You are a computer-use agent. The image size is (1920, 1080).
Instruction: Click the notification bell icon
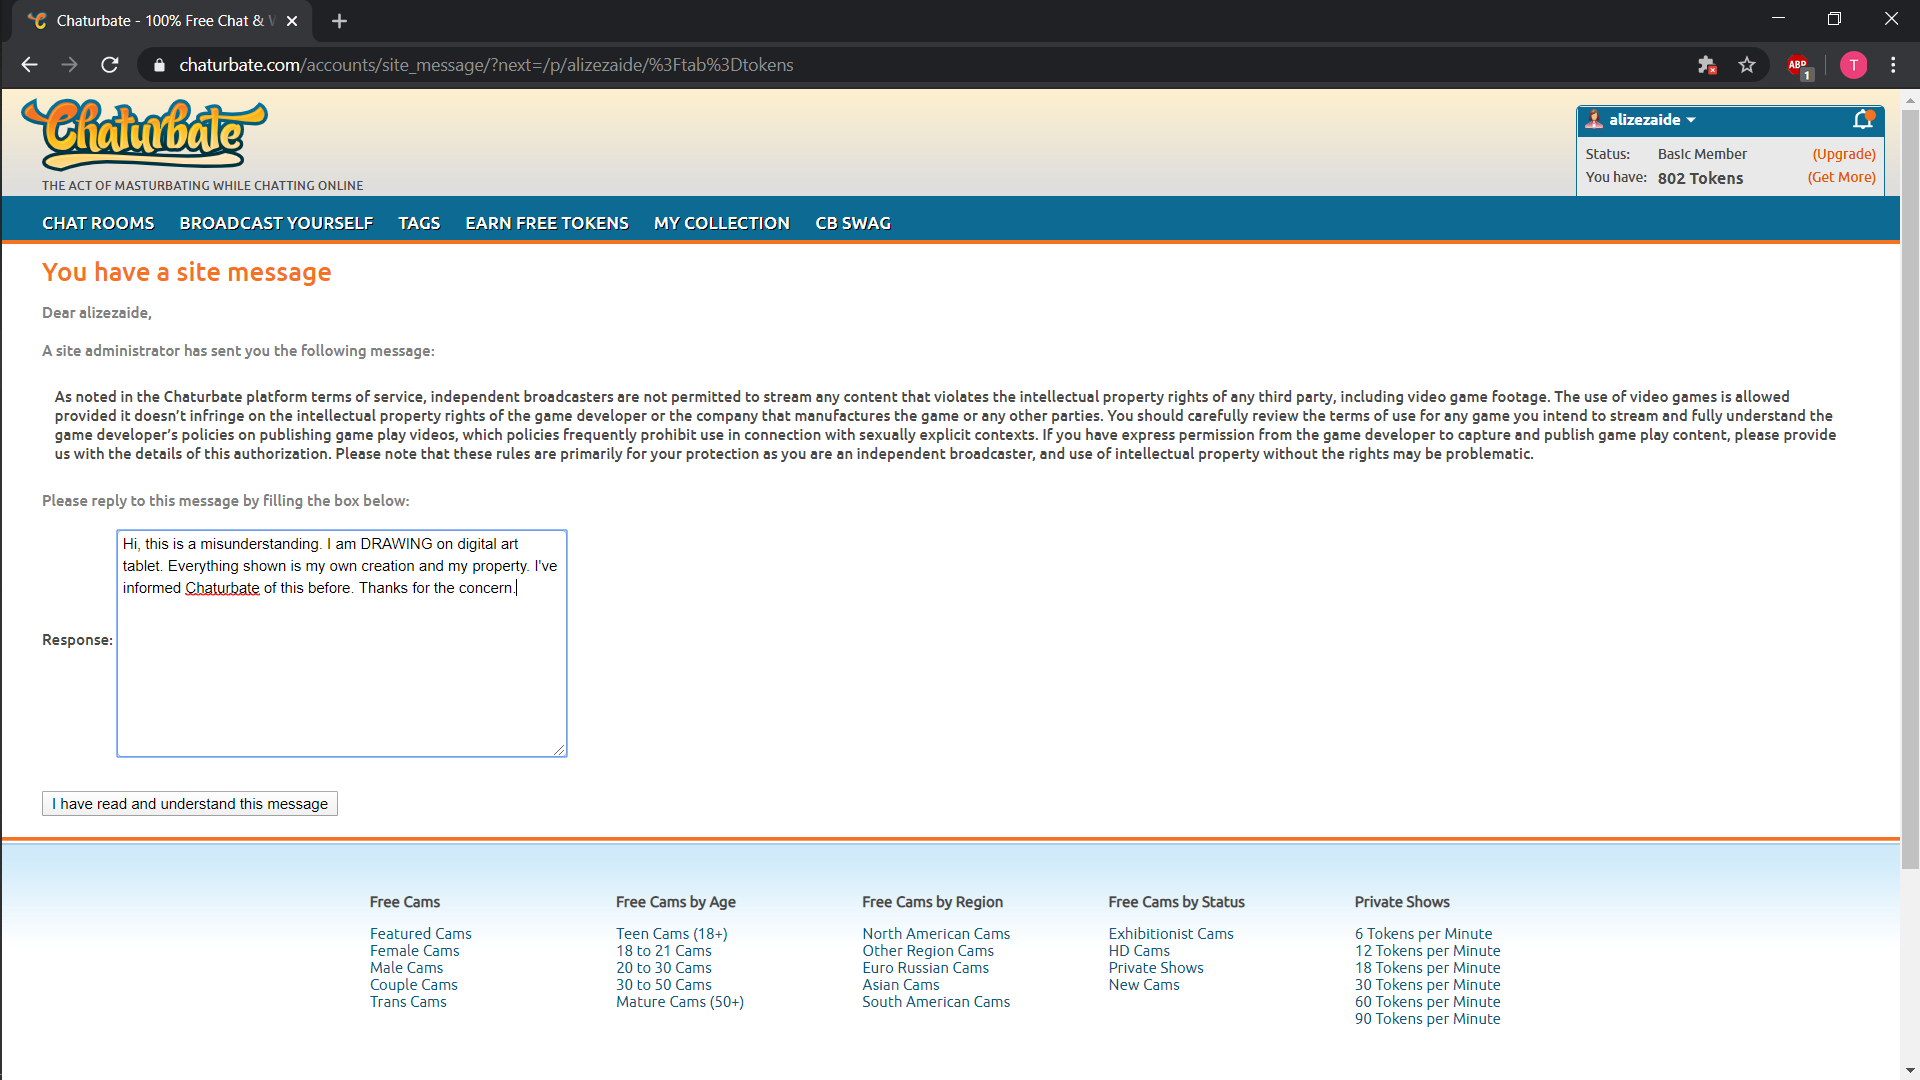pos(1863,120)
